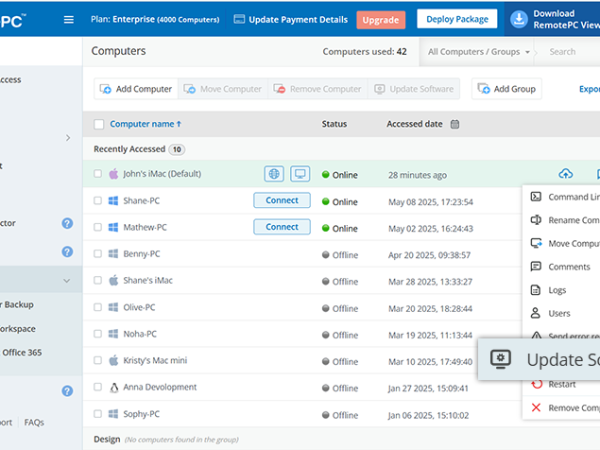This screenshot has height=450, width=600.
Task: Click the Restart red circular arrow icon
Action: 537,384
